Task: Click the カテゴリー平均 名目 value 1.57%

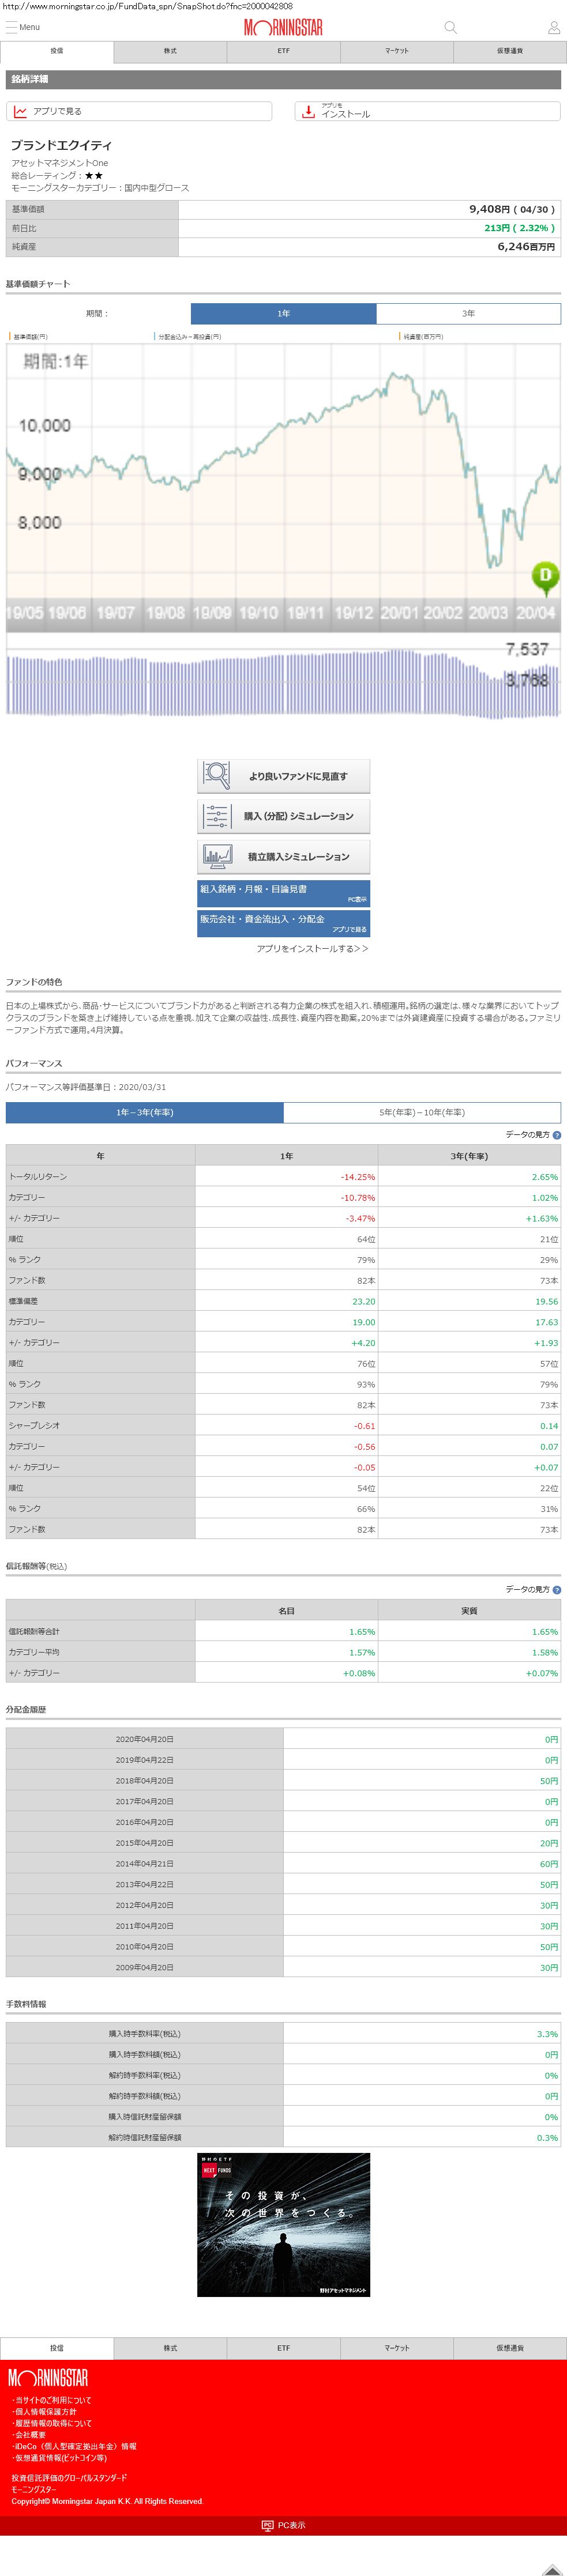Action: (x=362, y=1652)
